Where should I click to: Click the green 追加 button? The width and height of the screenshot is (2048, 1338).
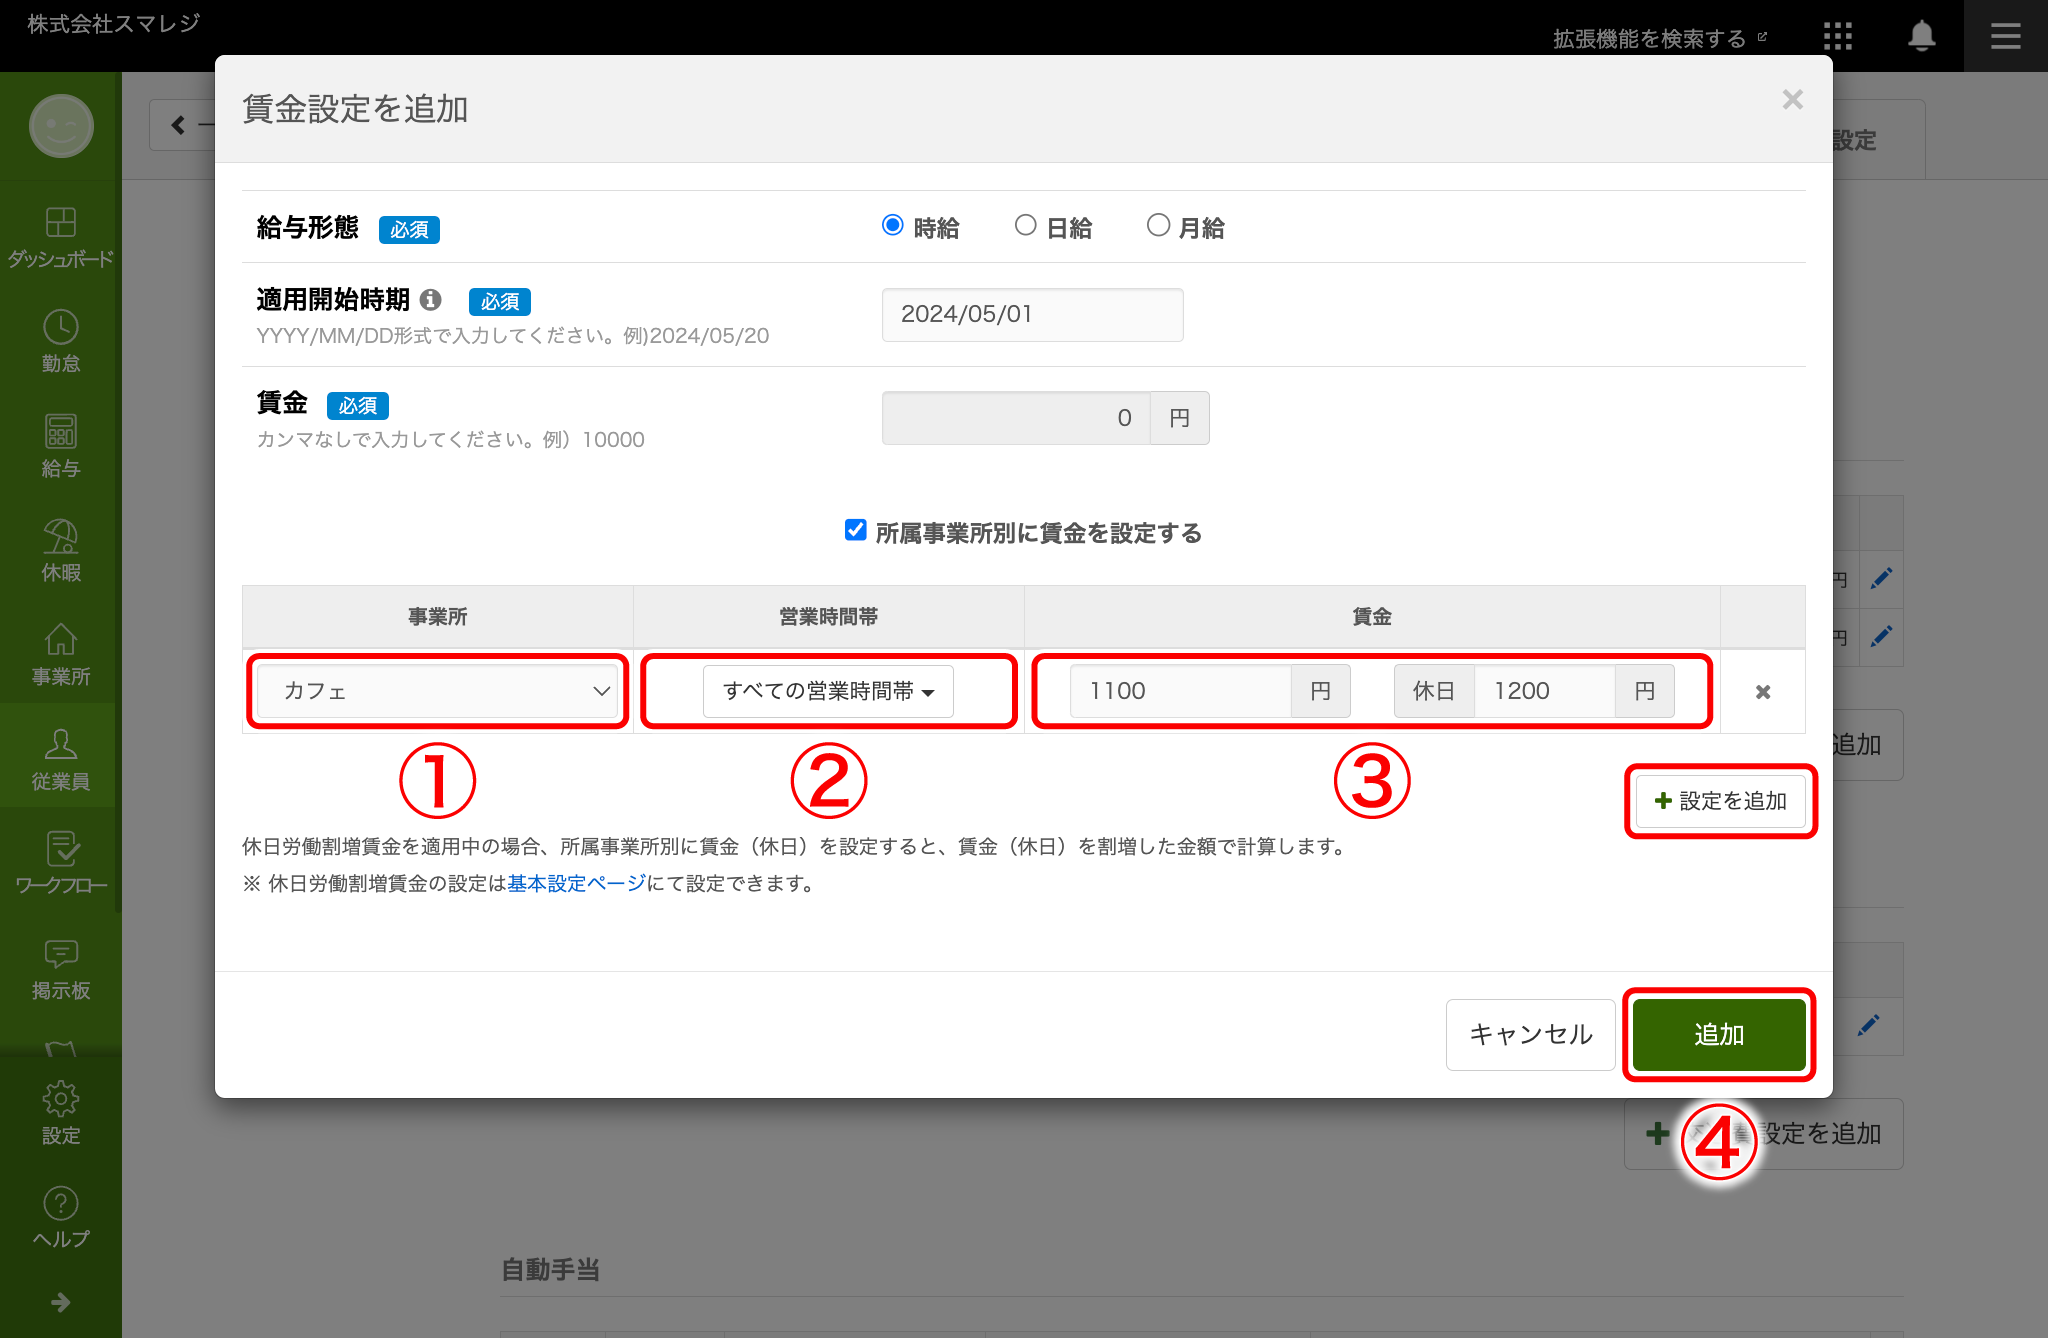pos(1718,1035)
